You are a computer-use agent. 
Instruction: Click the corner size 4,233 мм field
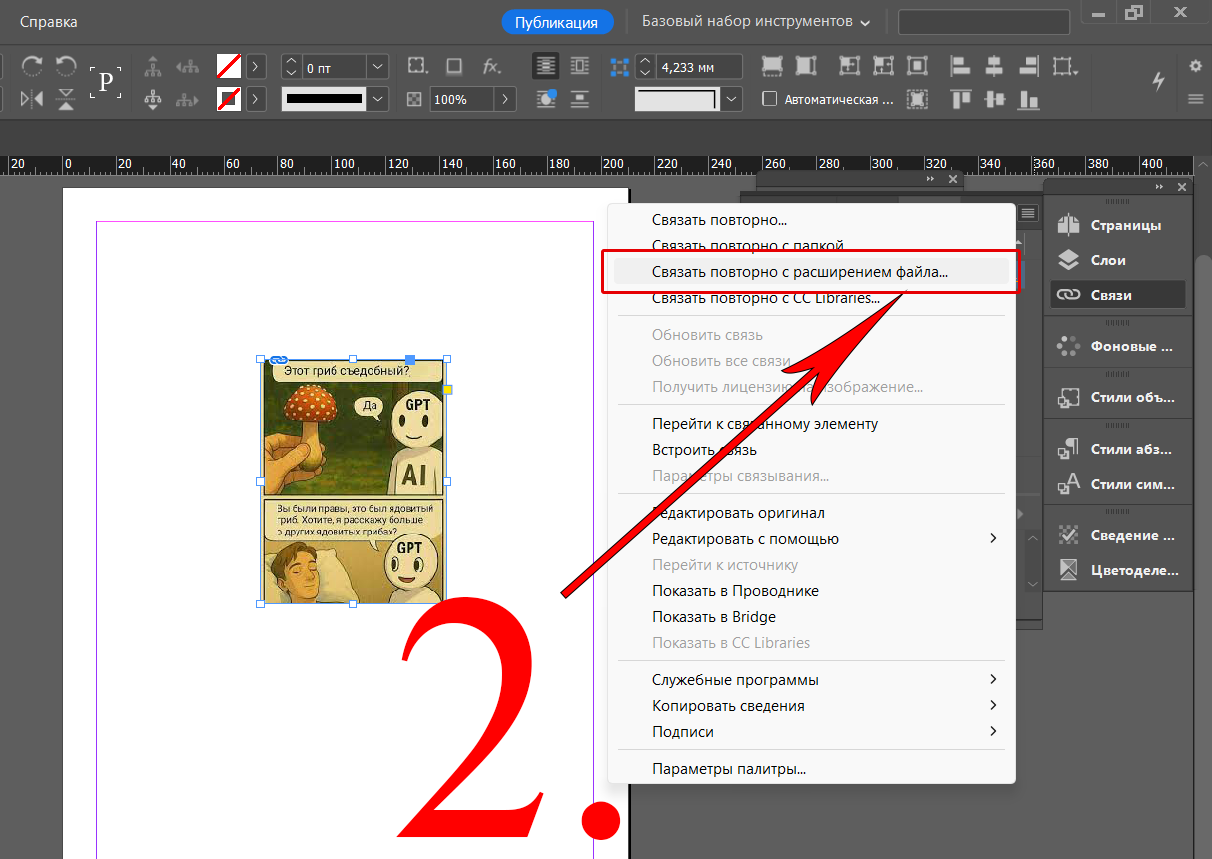pyautogui.click(x=699, y=67)
